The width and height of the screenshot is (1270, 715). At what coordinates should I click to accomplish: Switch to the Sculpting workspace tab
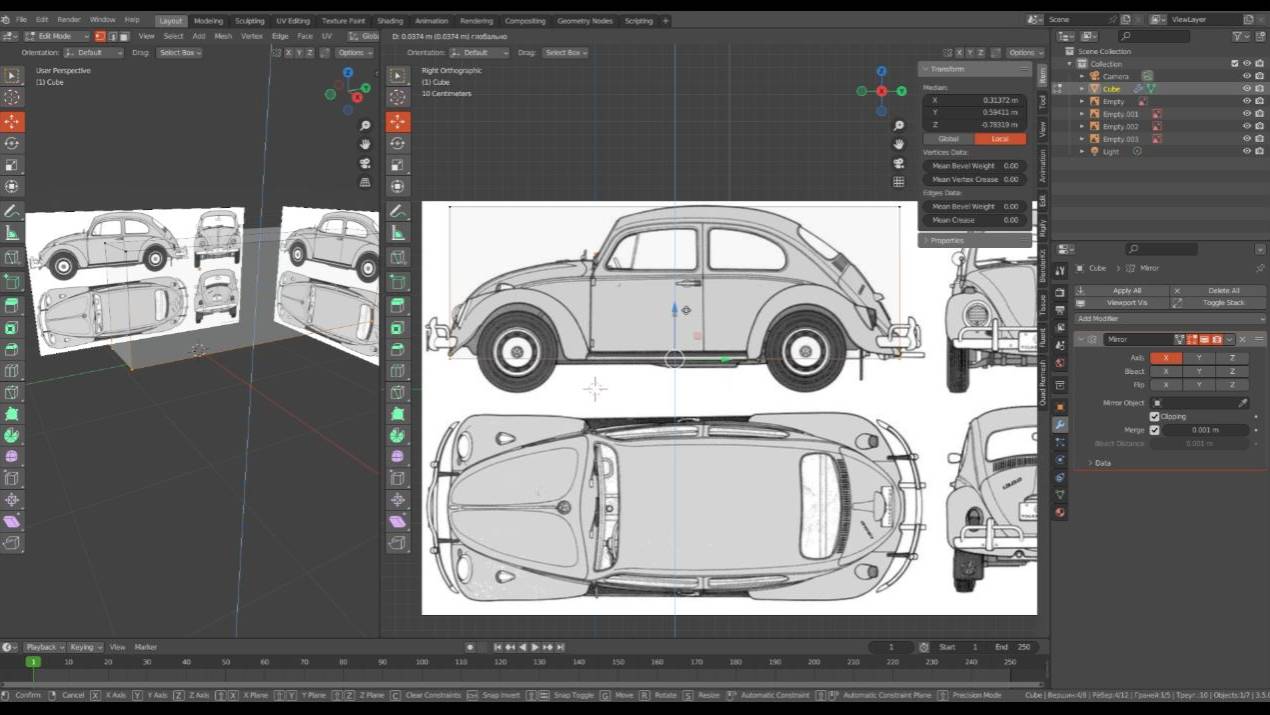[249, 21]
